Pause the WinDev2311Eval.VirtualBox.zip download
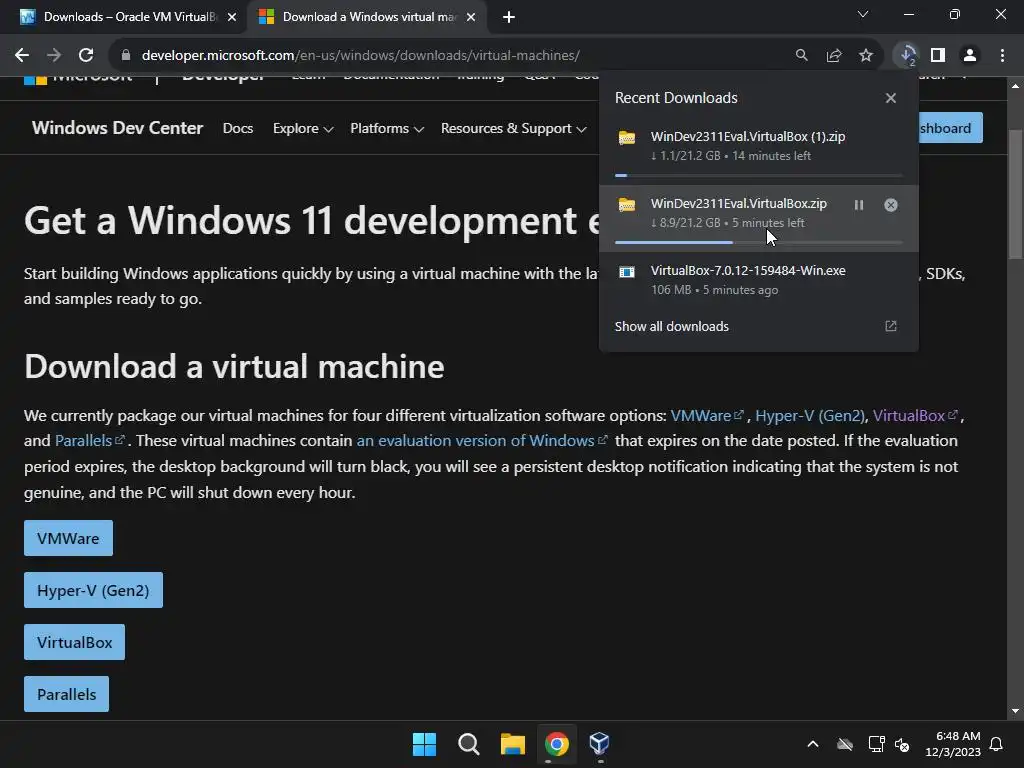This screenshot has width=1024, height=768. point(859,205)
